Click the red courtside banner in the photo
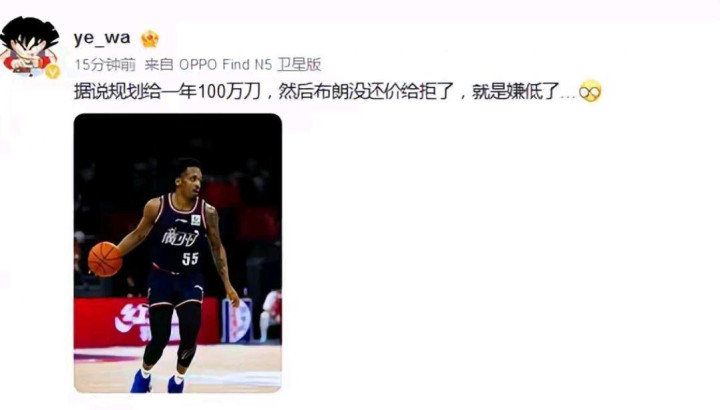 pyautogui.click(x=147, y=322)
